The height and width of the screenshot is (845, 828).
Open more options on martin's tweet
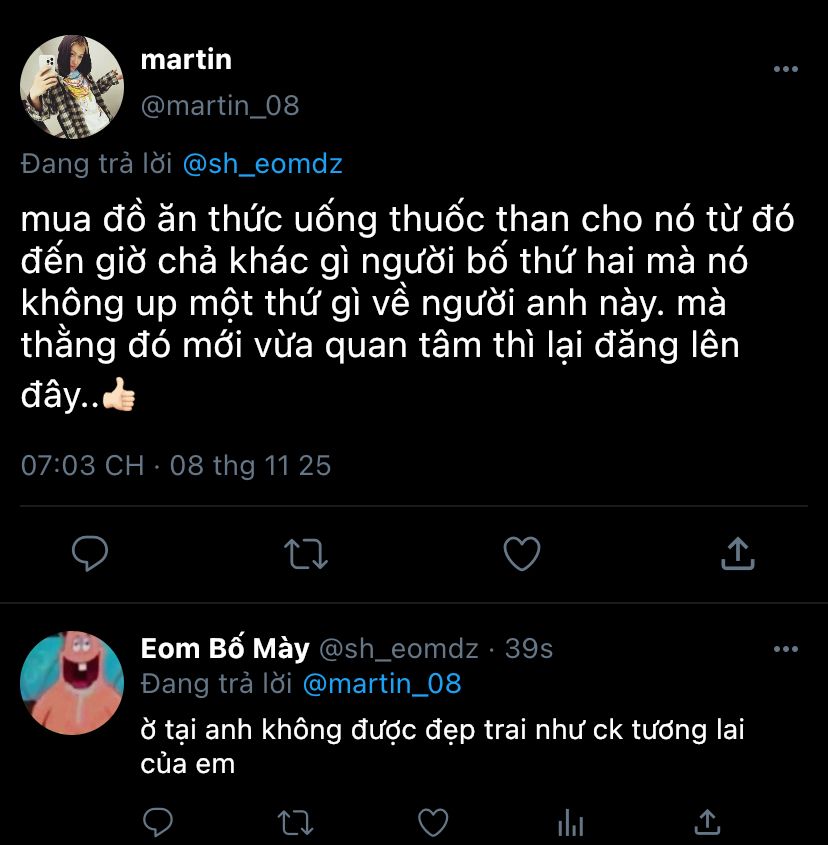786,69
